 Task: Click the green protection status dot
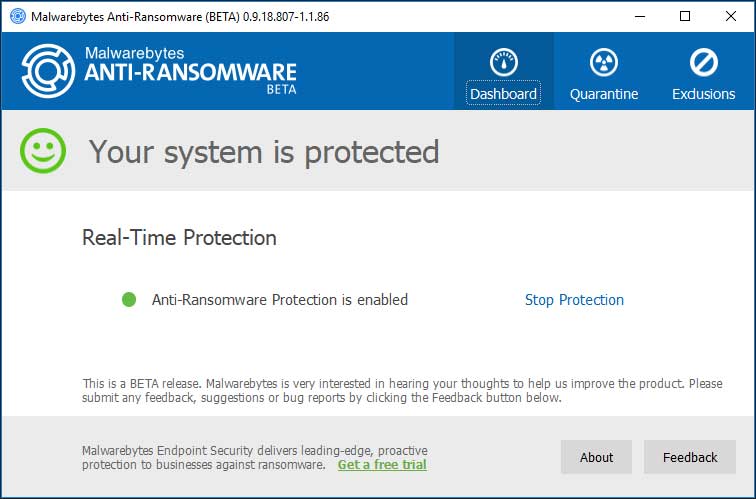tap(129, 299)
